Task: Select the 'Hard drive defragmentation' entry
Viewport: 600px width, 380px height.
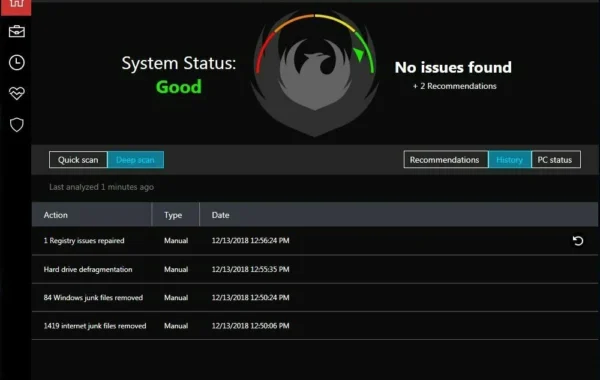Action: click(88, 269)
